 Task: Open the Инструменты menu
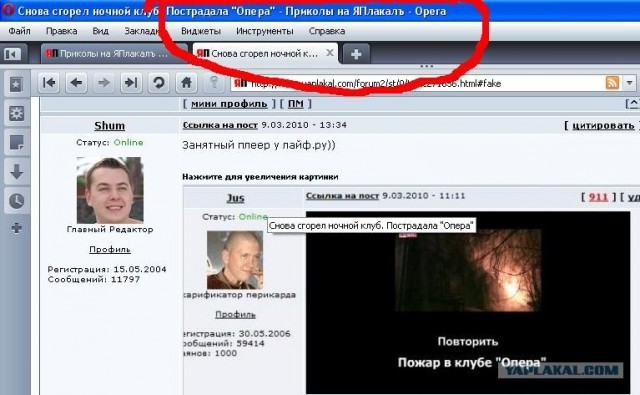pyautogui.click(x=264, y=31)
